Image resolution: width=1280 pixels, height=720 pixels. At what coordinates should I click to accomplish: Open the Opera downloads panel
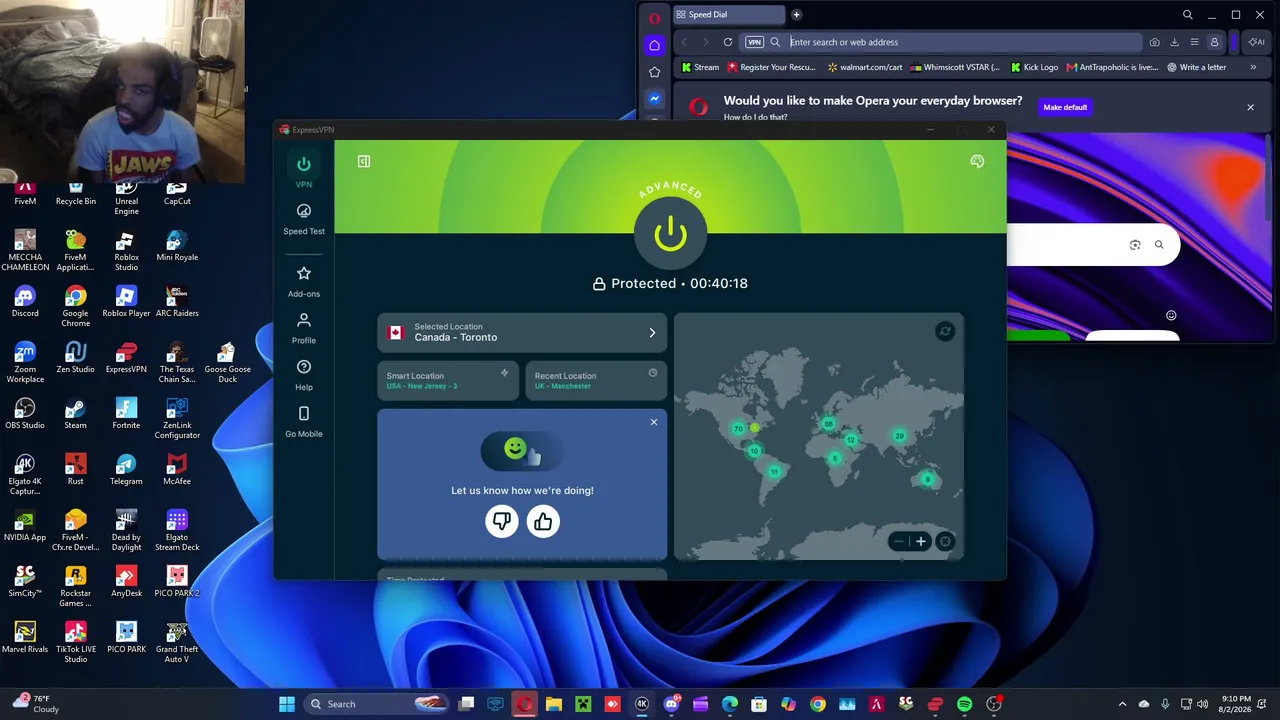coord(1174,42)
